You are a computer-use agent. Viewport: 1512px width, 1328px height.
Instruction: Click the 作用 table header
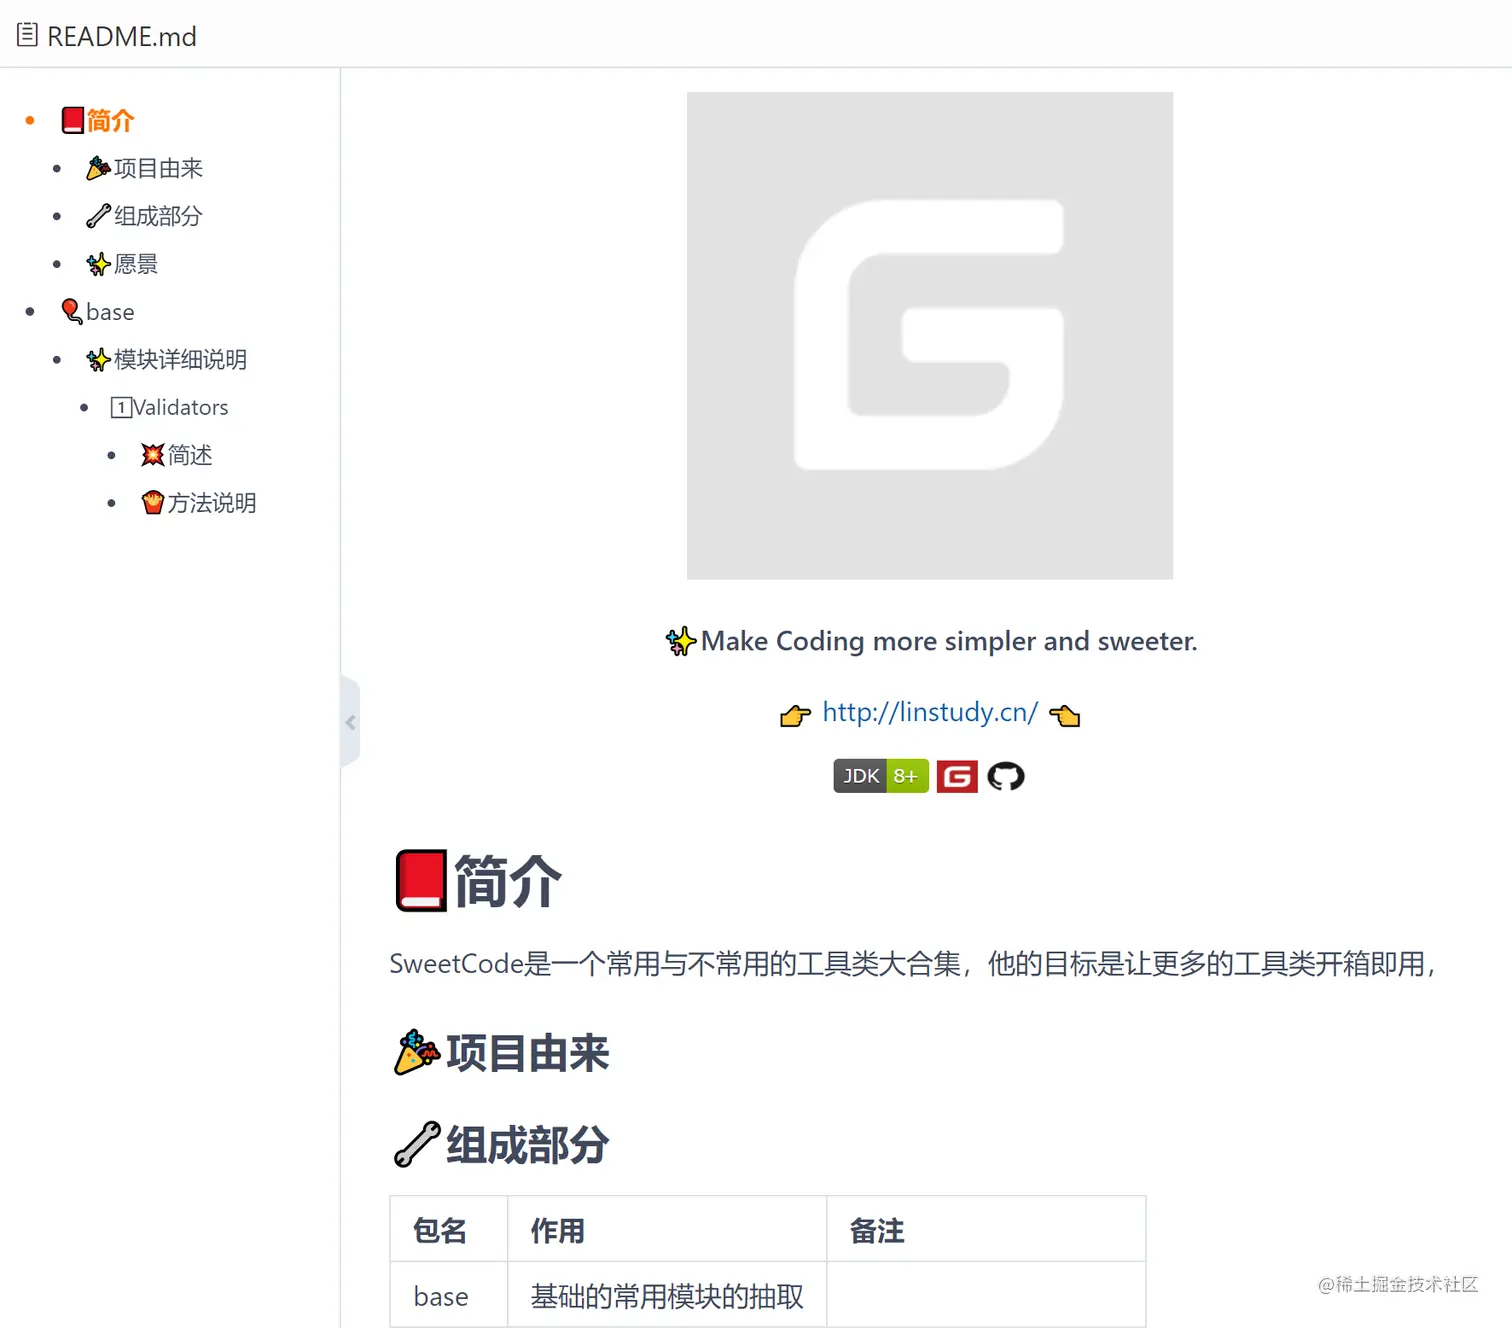pyautogui.click(x=667, y=1229)
